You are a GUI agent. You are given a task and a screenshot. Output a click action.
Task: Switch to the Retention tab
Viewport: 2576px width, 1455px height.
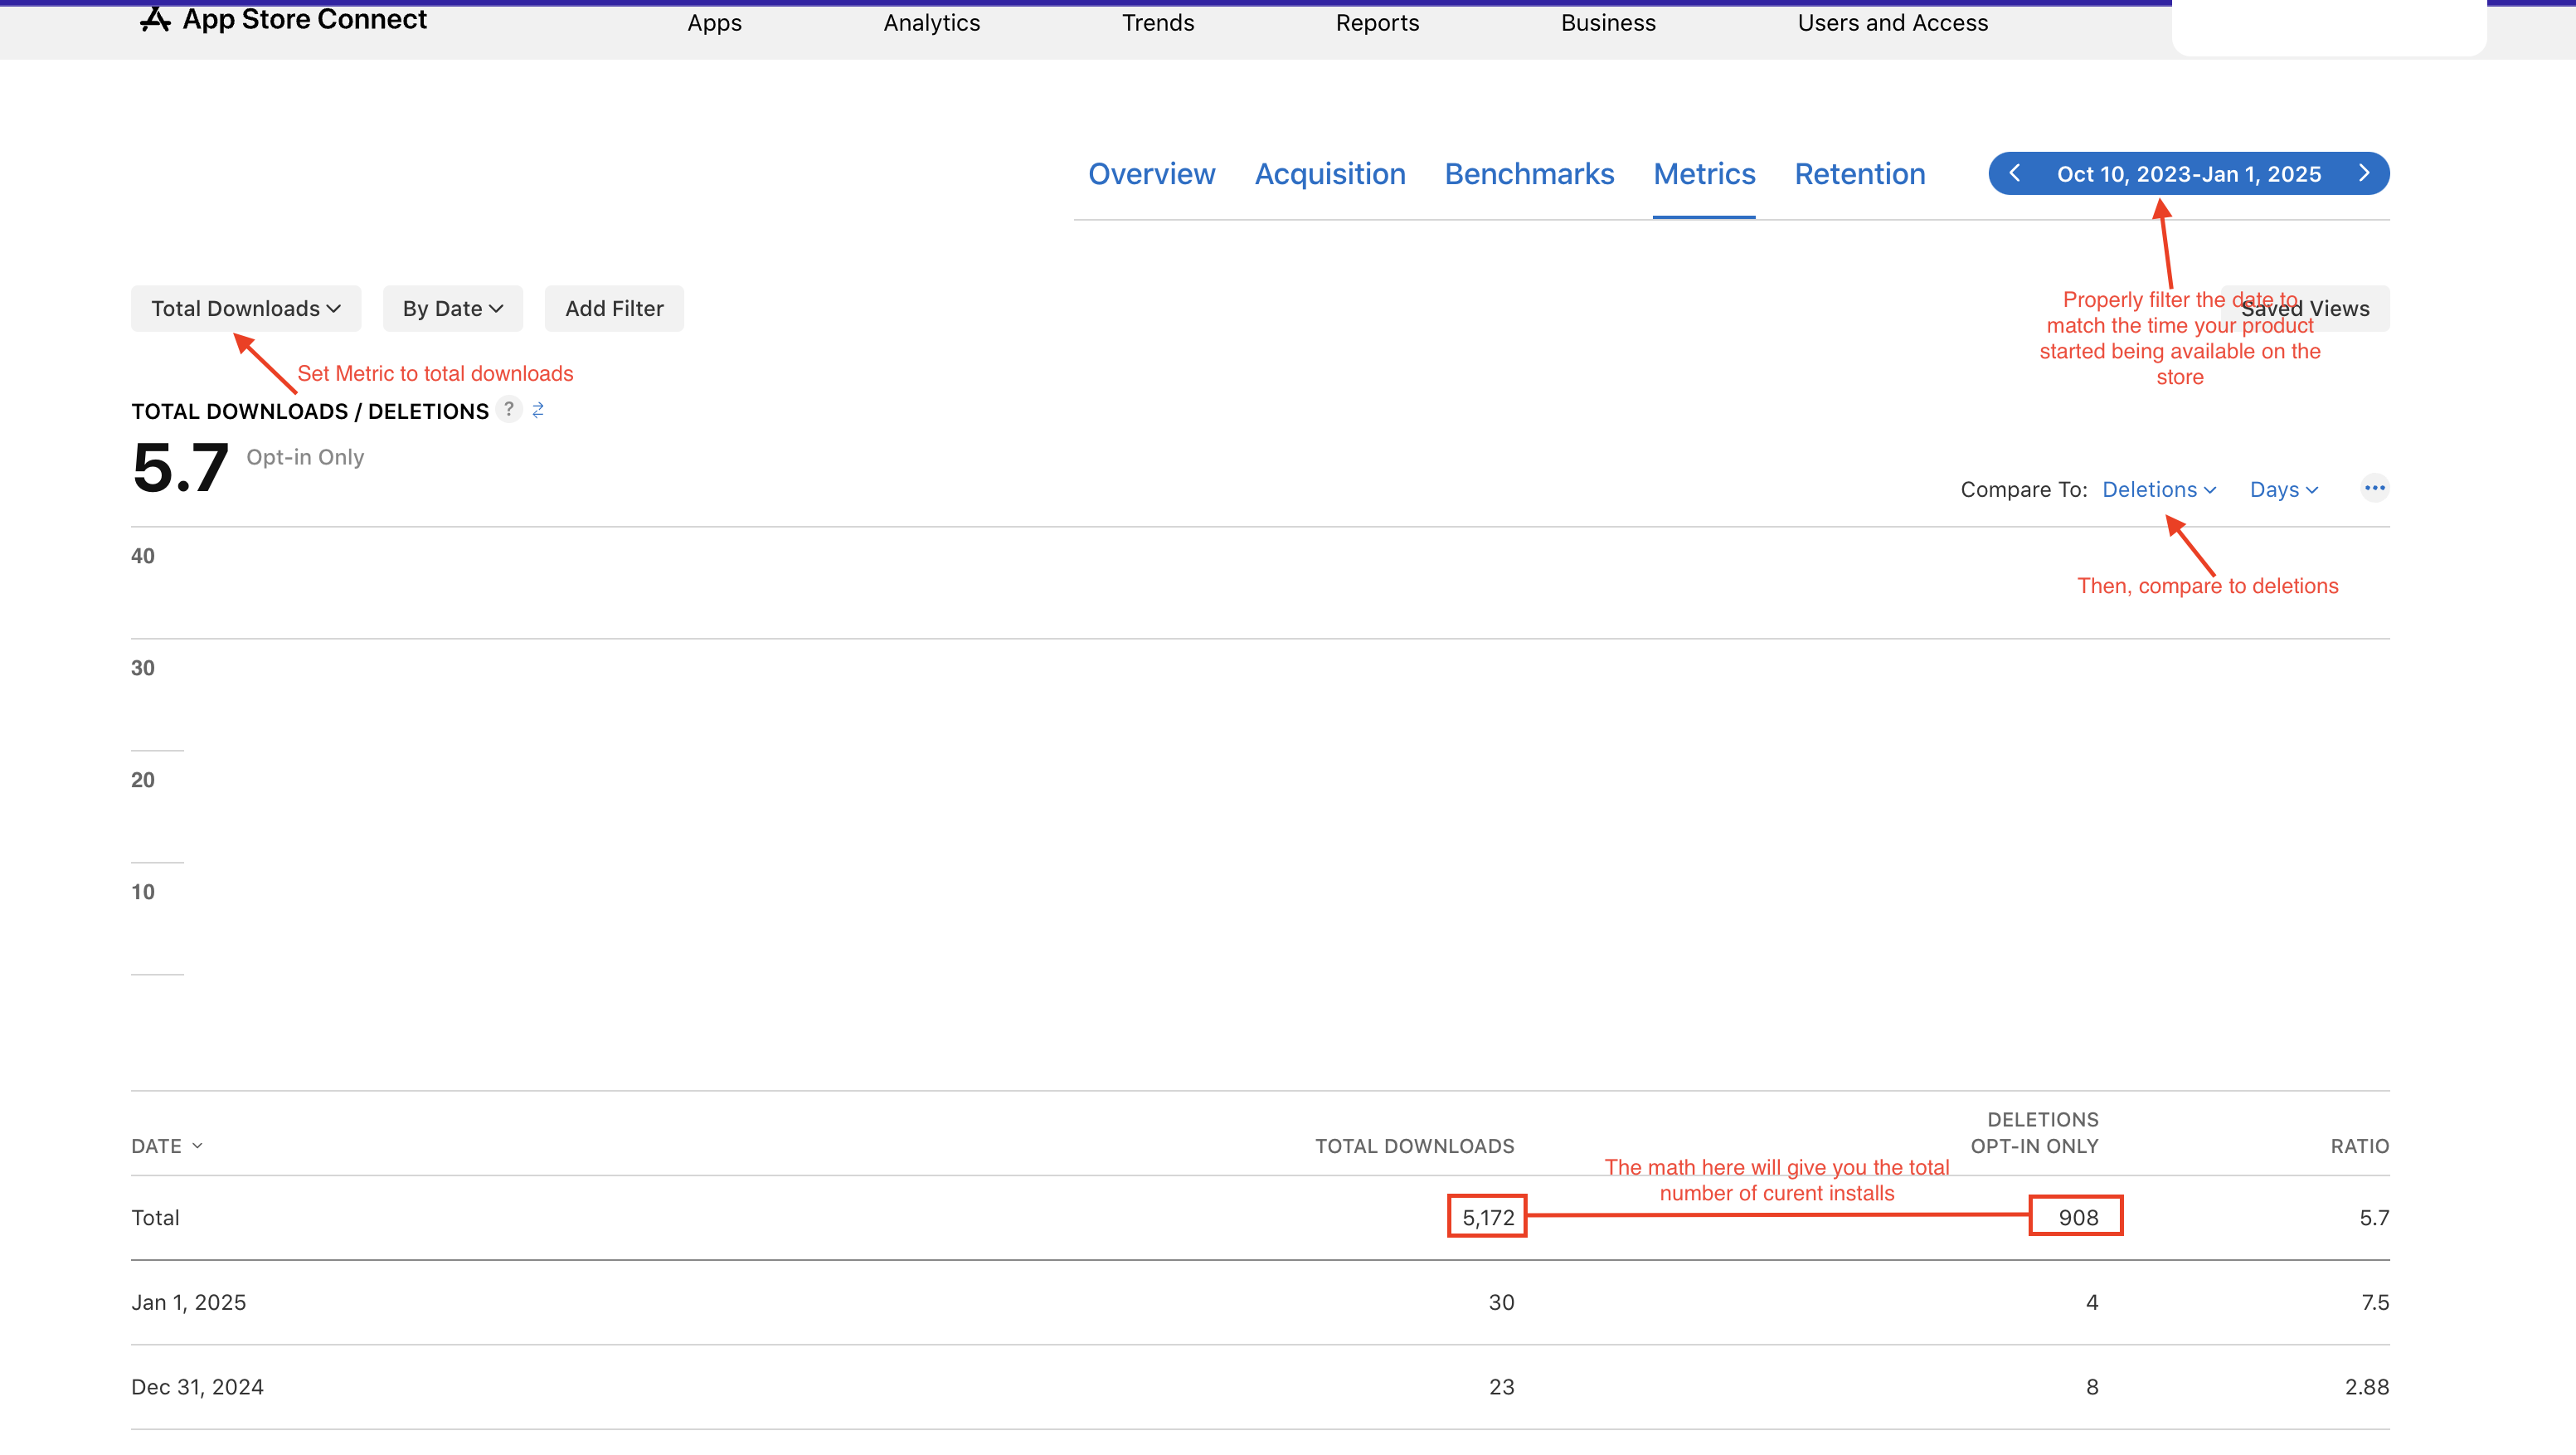(x=1859, y=174)
